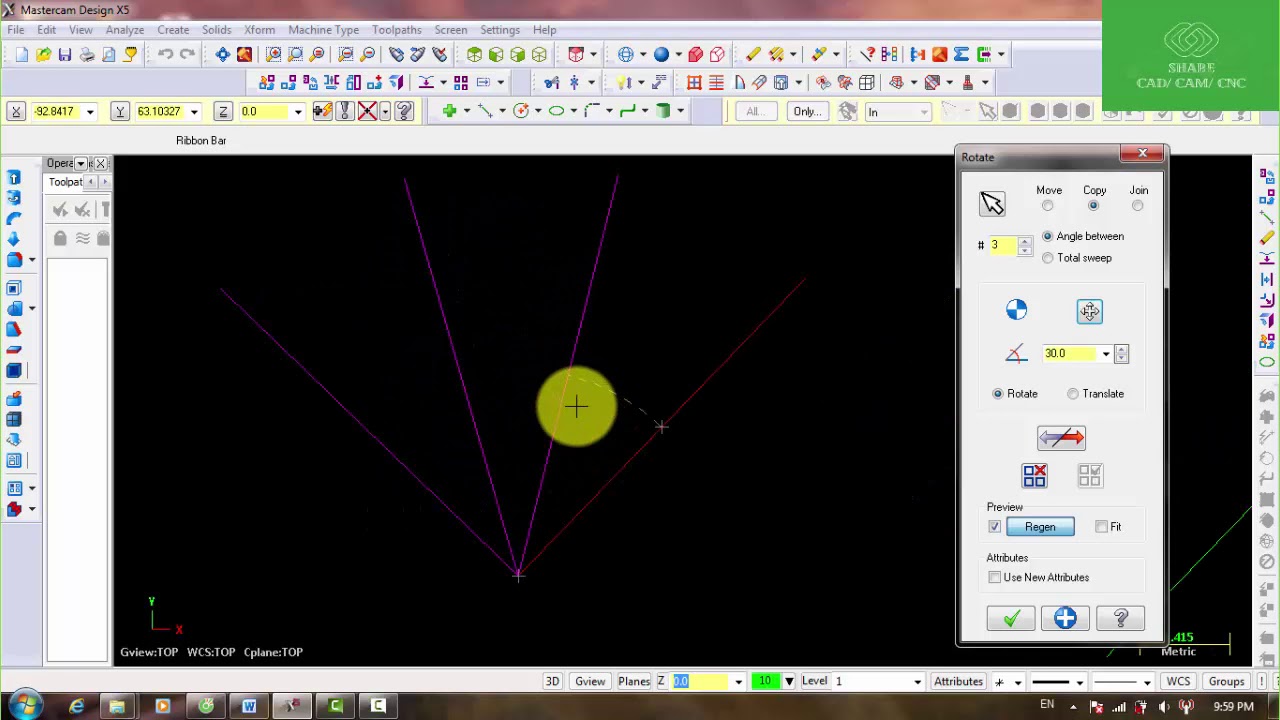Click the copies count field showing 3
Viewport: 1280px width, 720px height.
tap(1002, 246)
